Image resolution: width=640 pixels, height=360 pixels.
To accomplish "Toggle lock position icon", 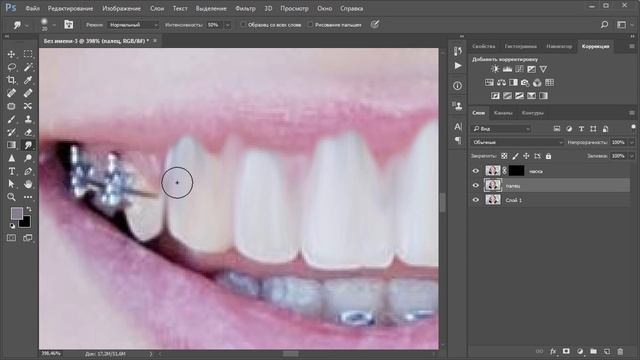I will coord(527,156).
